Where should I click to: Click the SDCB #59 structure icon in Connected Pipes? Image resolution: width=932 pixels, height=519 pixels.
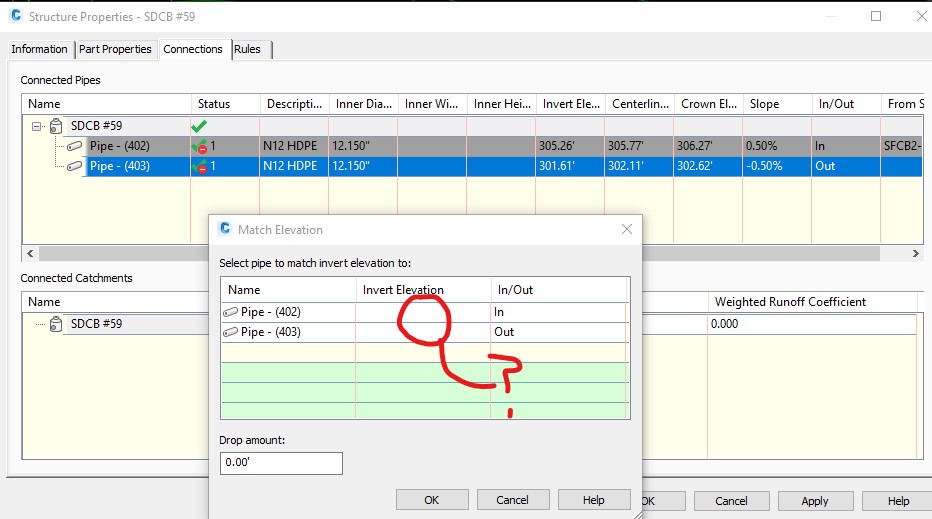[x=56, y=126]
